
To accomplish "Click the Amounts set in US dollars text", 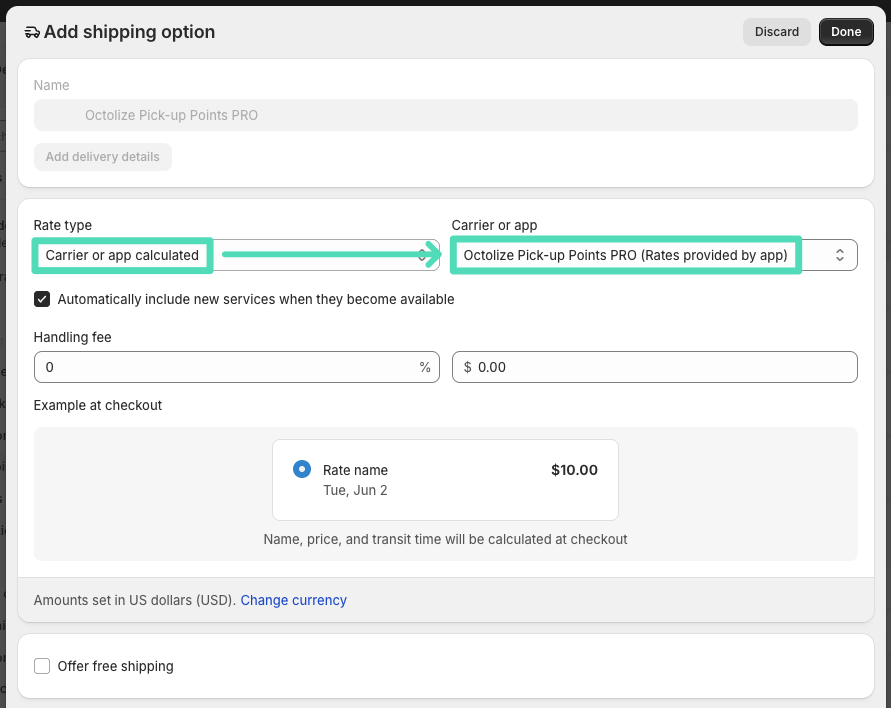I will 135,600.
